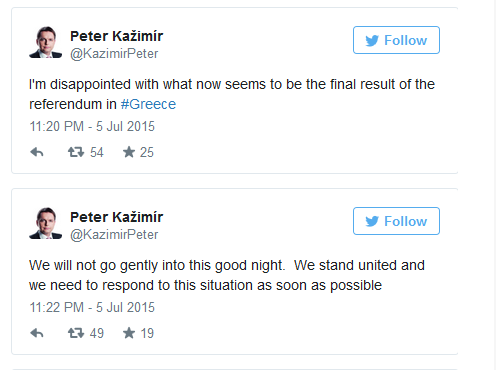Retweet the tweet with 49 retweets
The height and width of the screenshot is (370, 496).
76,333
